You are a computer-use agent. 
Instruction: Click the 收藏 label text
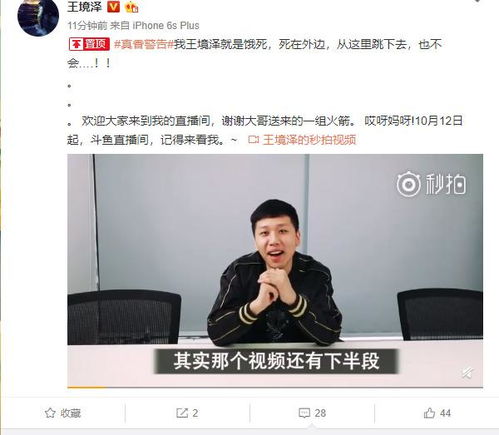coord(71,413)
